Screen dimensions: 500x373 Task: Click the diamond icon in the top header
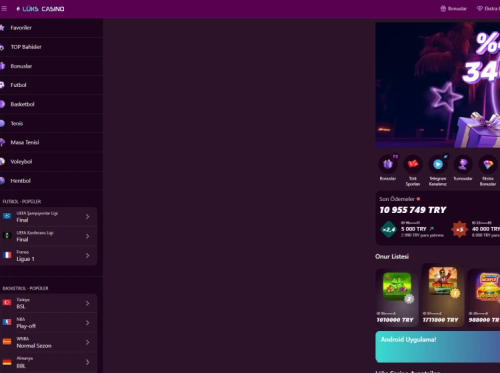[480, 9]
